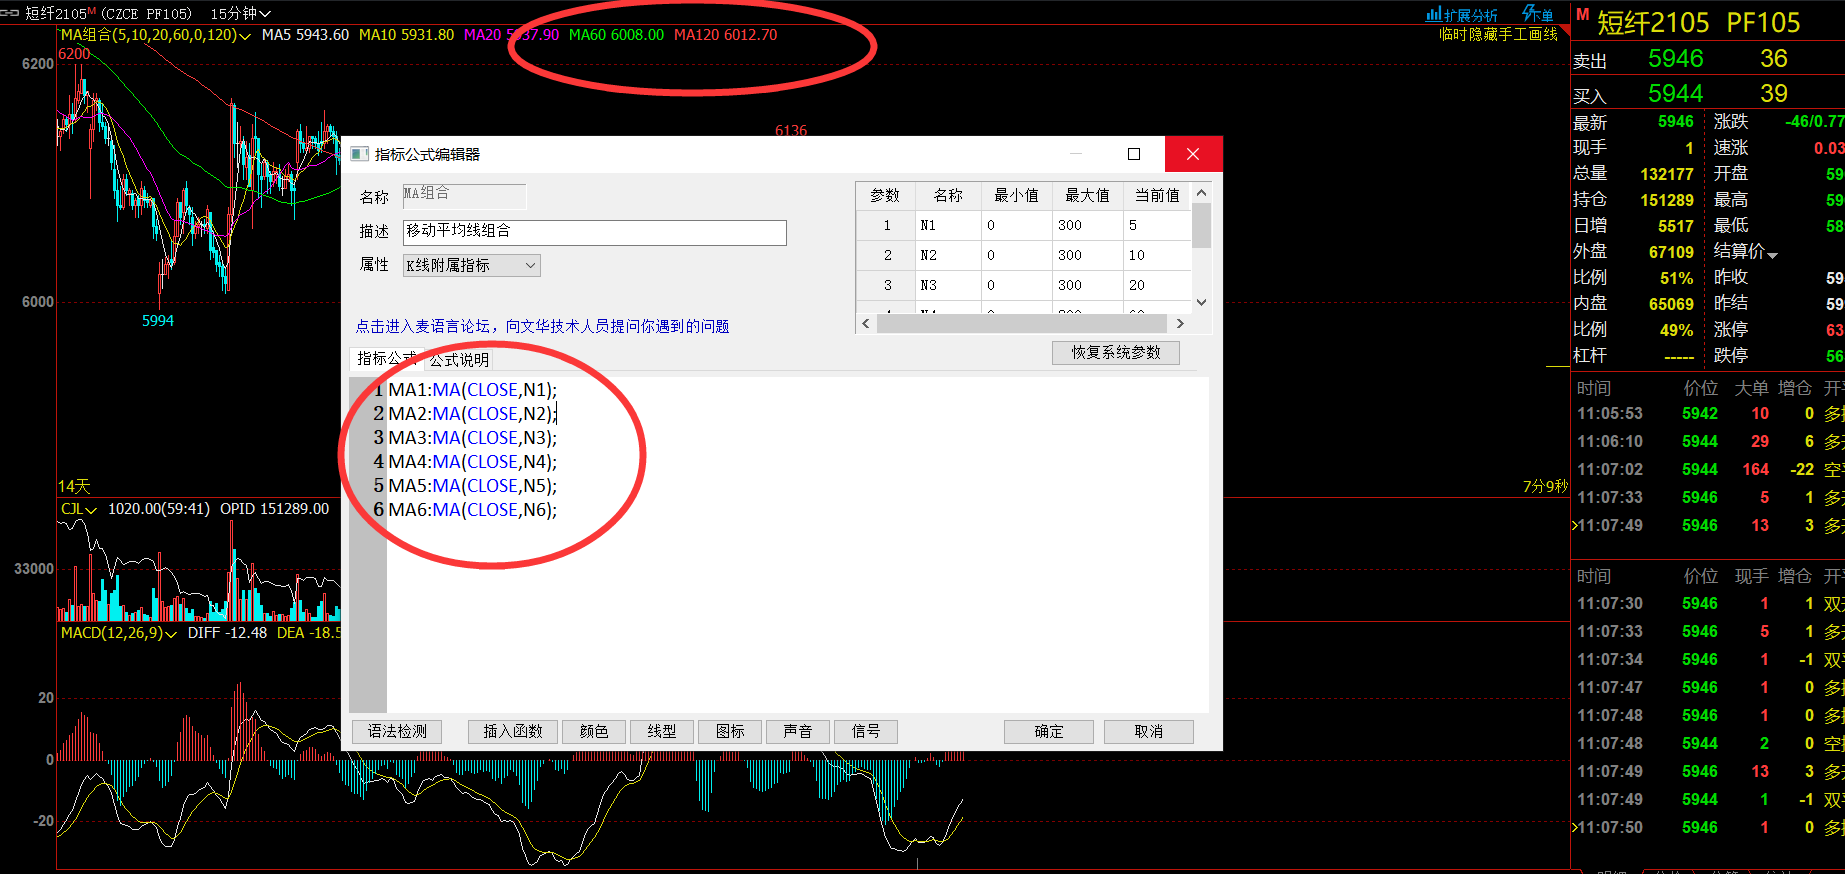Cancel the editor with 取消
This screenshot has width=1845, height=874.
(x=1149, y=731)
